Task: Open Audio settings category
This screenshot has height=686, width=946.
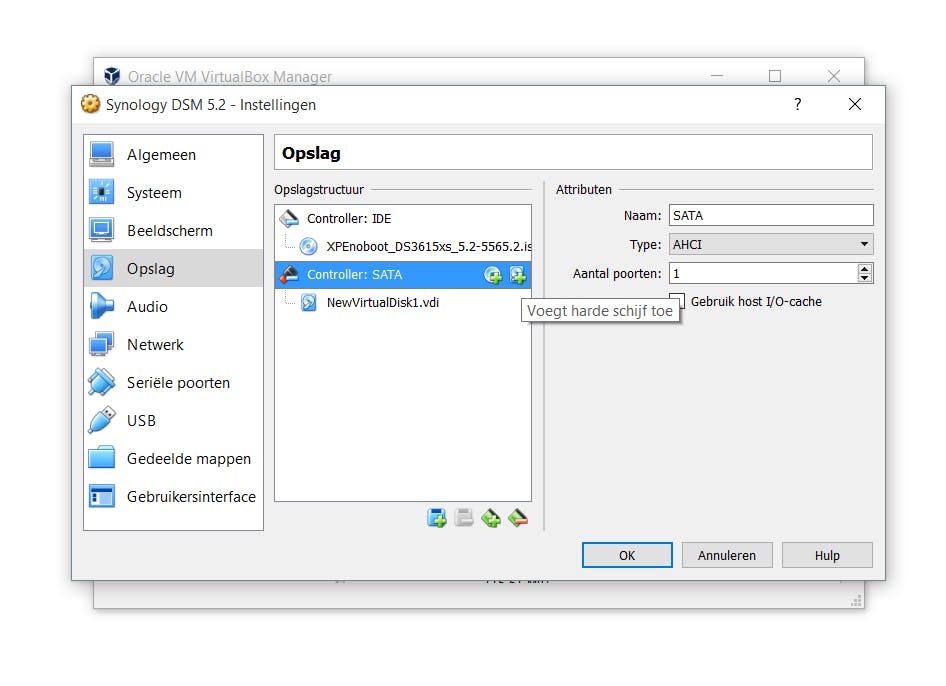Action: tap(174, 306)
